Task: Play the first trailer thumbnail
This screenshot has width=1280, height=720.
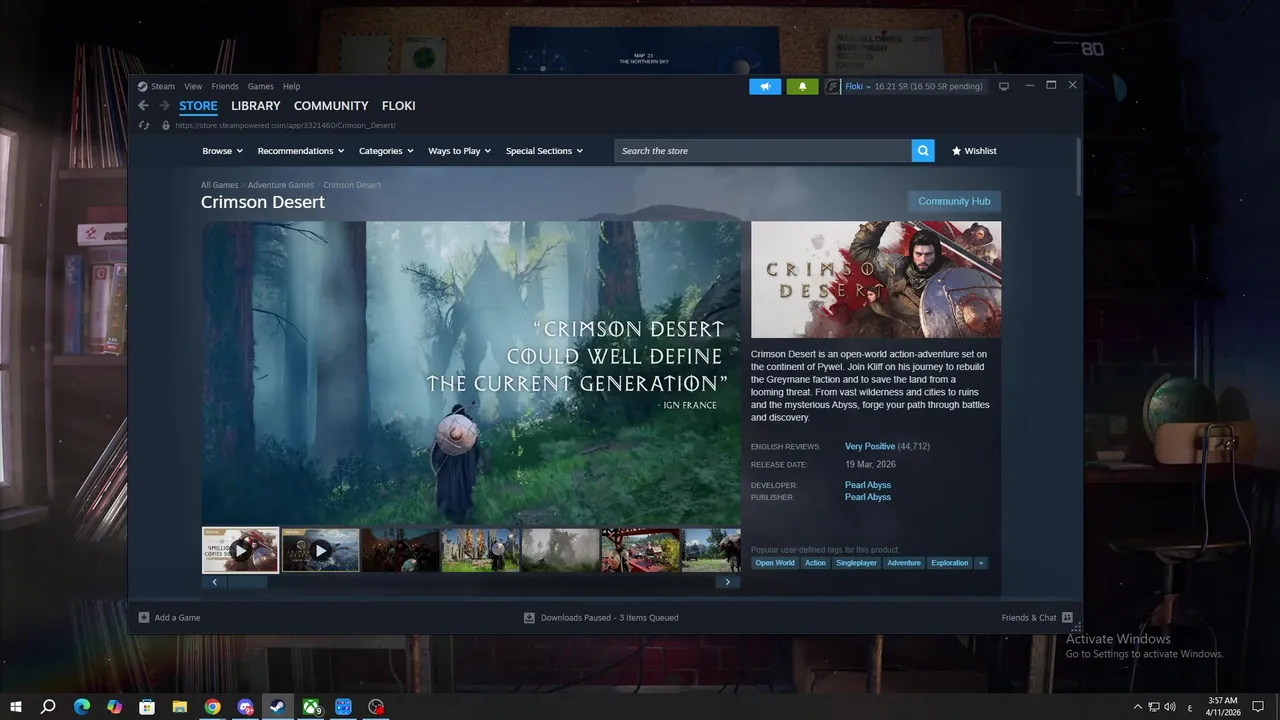Action: click(x=240, y=550)
